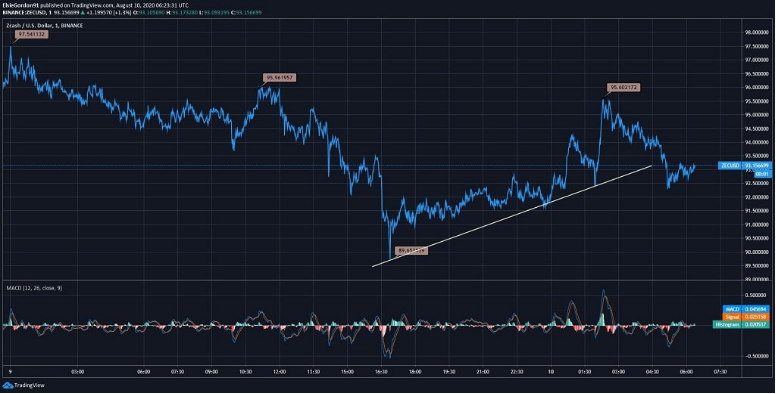Click the green Histogram value badge
This screenshot has width=776, height=394.
[741, 325]
